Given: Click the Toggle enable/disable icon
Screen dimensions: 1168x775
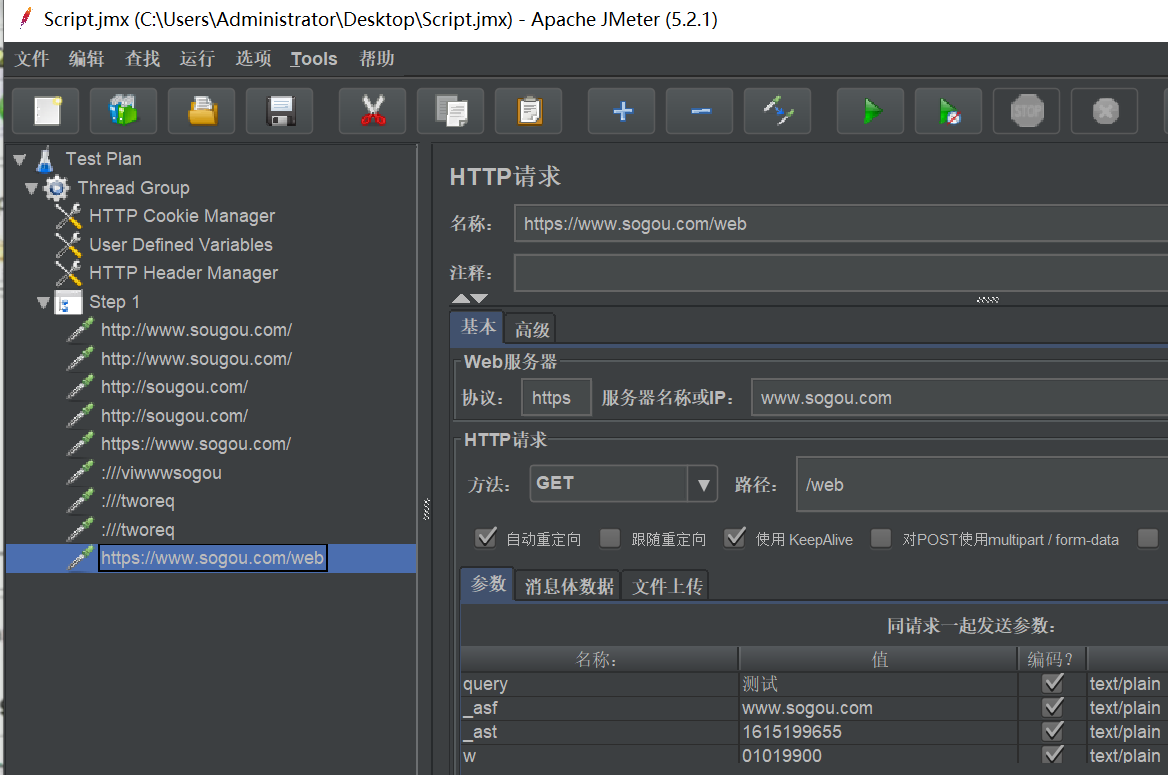Looking at the screenshot, I should [778, 111].
